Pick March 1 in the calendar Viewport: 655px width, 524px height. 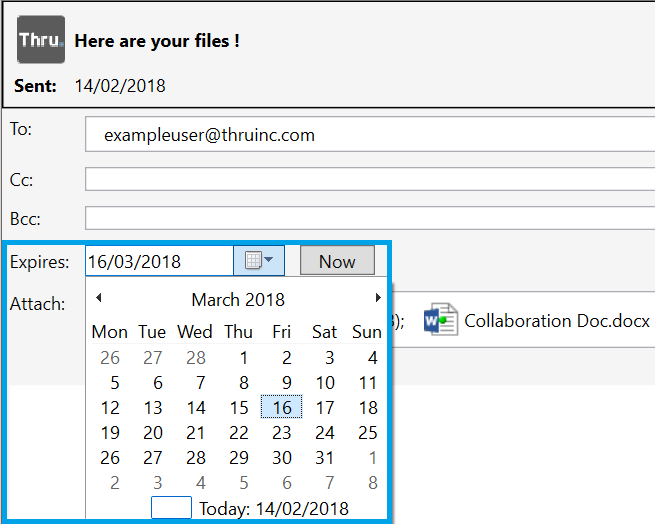click(x=243, y=357)
